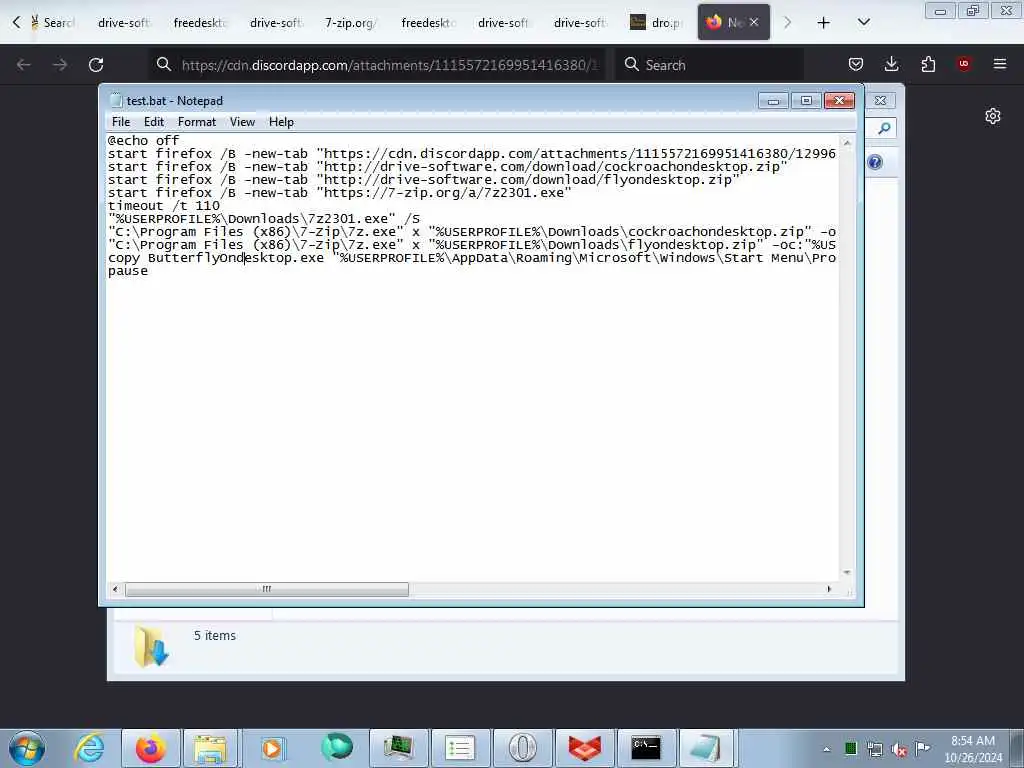
Task: Open the View menu in Notepad
Action: point(242,122)
